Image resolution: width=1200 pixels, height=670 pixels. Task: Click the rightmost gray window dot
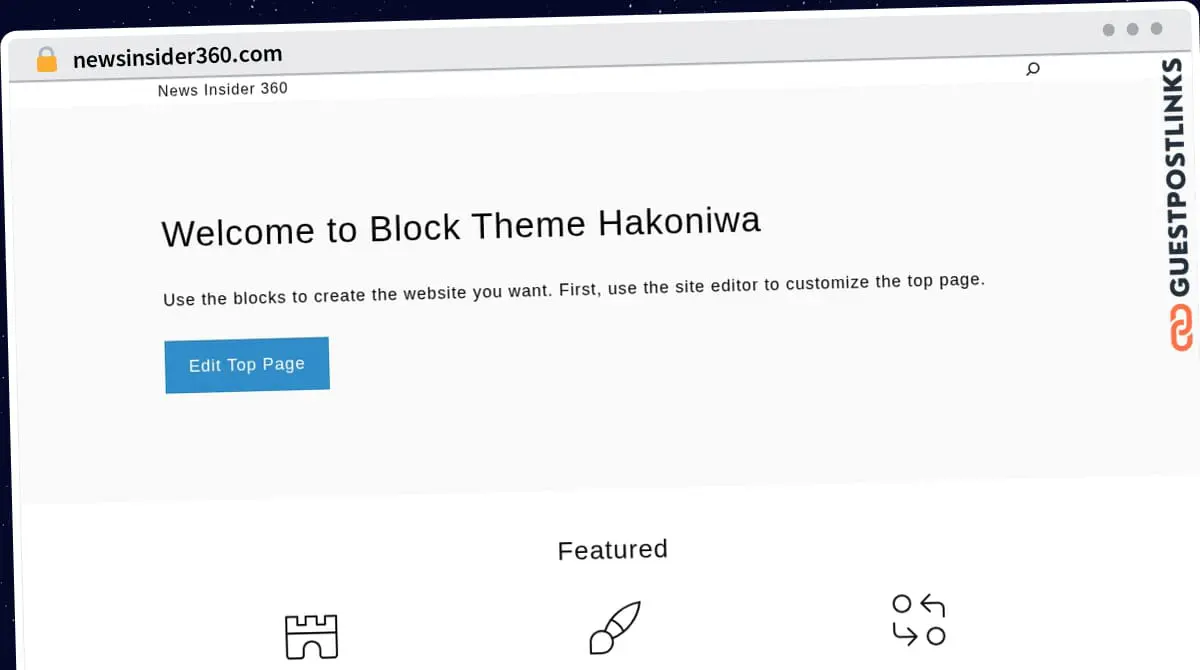(x=1156, y=29)
